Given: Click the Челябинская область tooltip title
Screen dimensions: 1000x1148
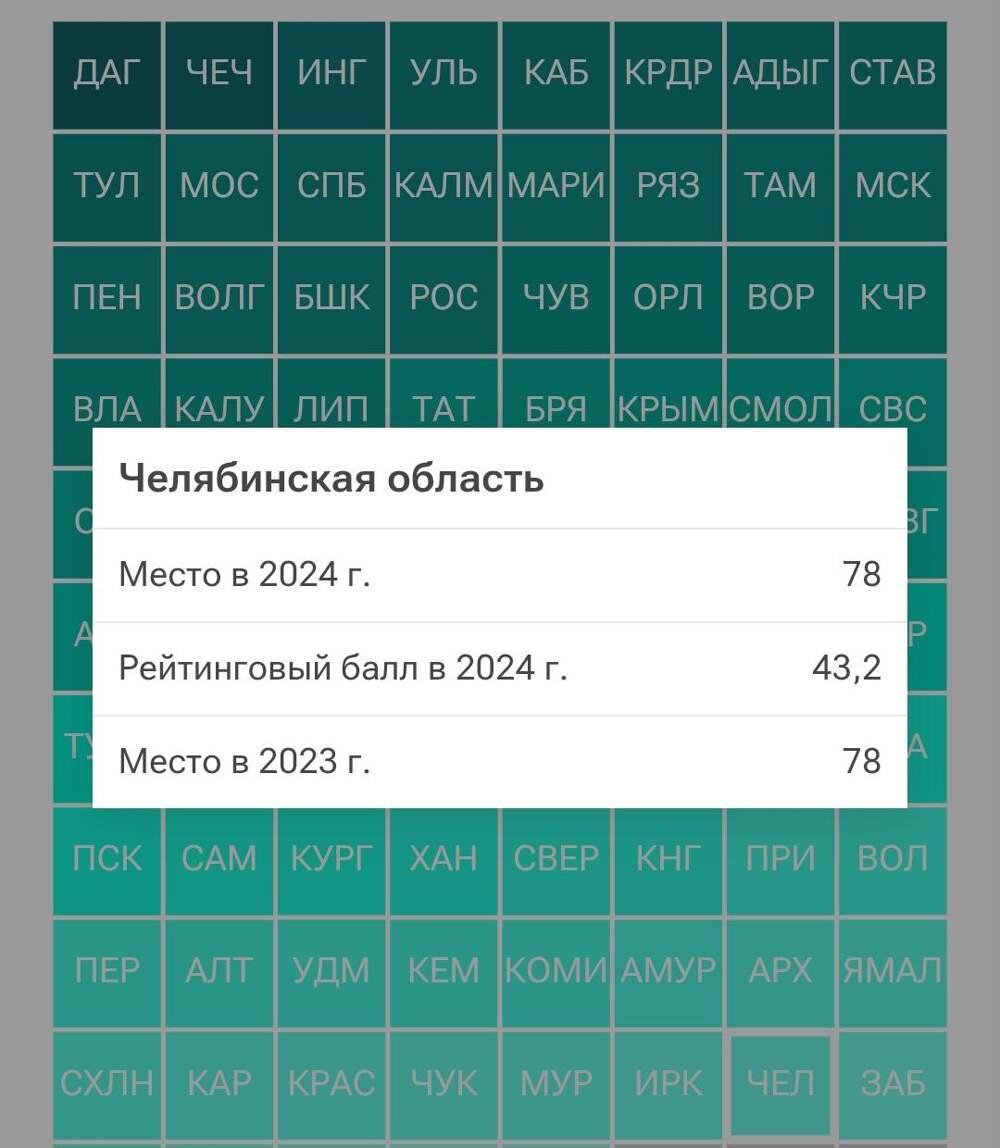Looking at the screenshot, I should tap(331, 479).
